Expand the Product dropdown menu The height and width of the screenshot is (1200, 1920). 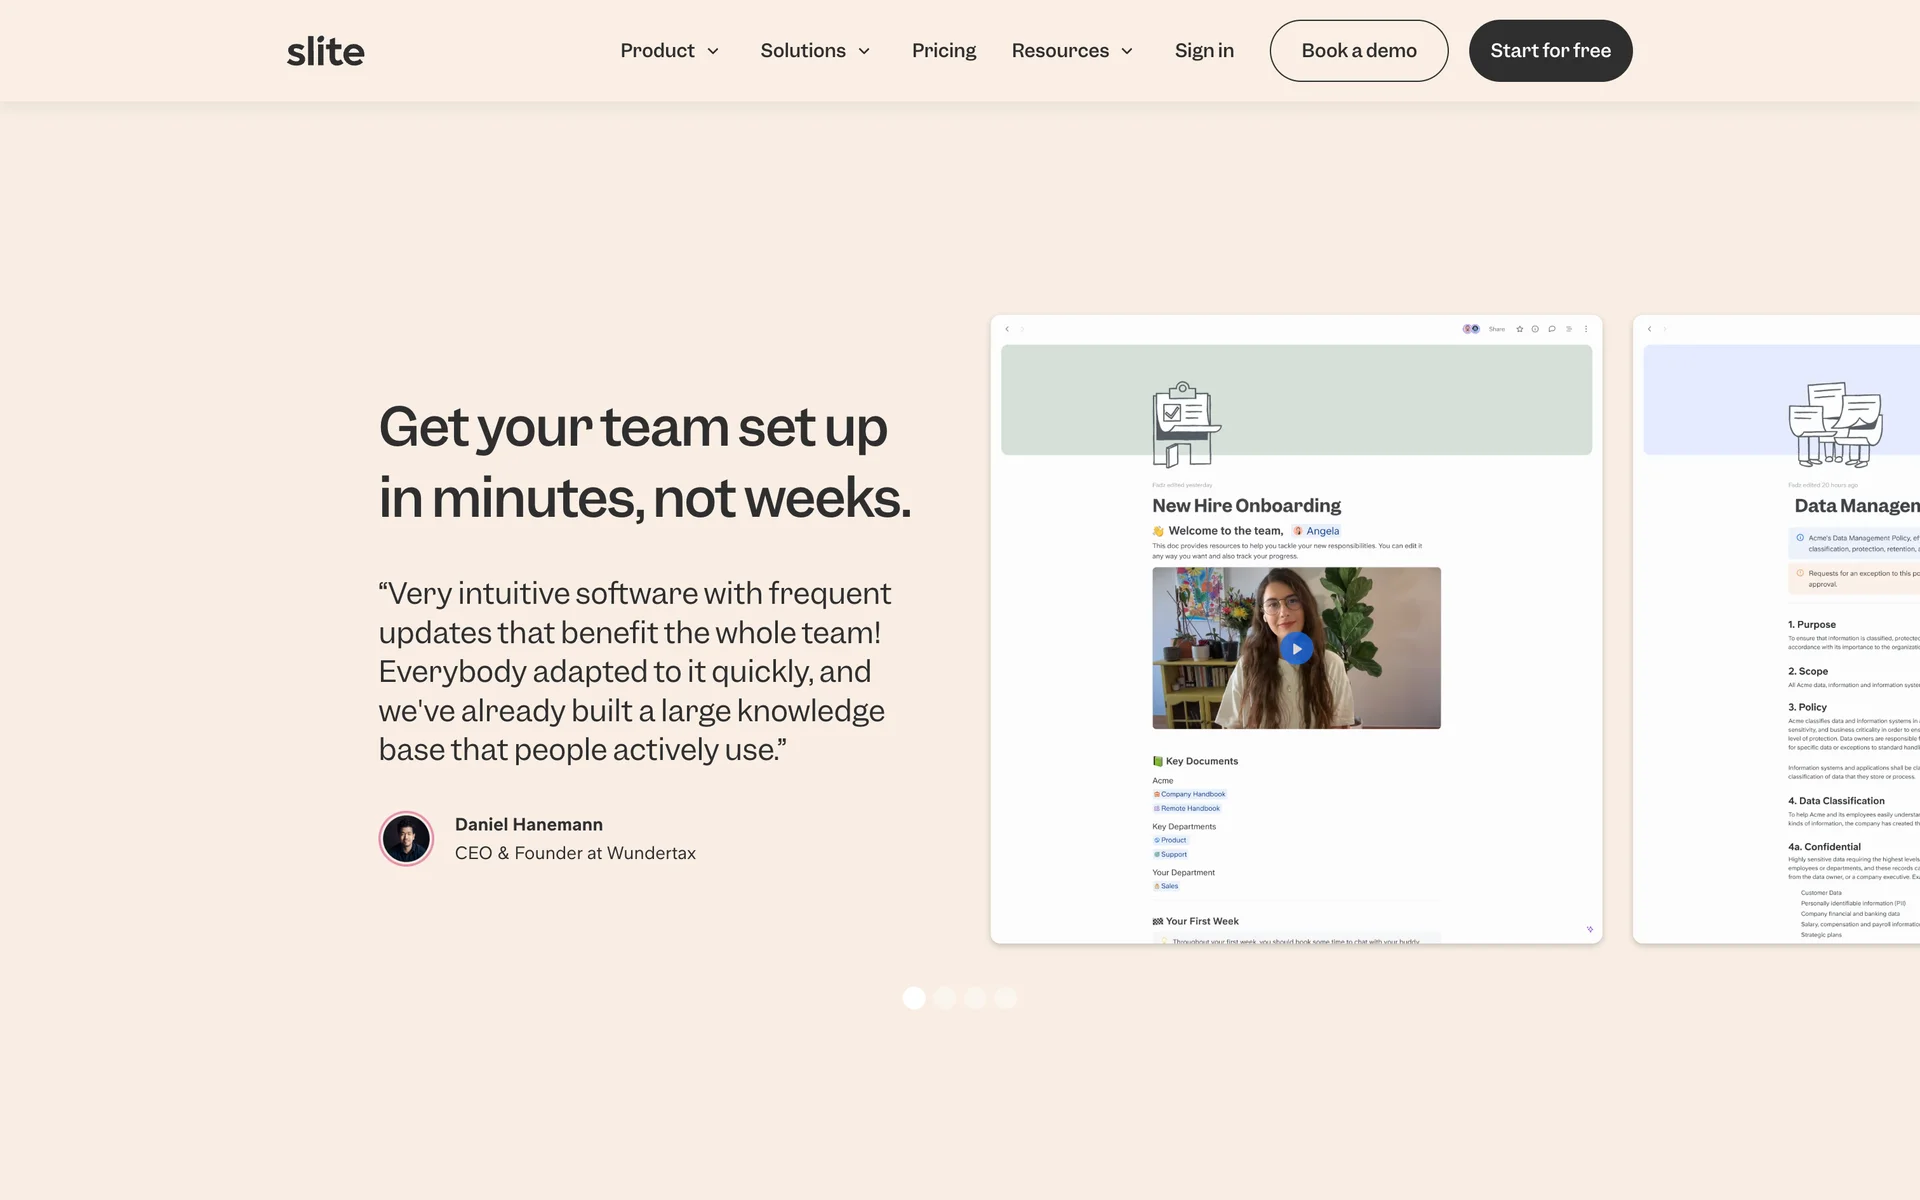tap(669, 51)
